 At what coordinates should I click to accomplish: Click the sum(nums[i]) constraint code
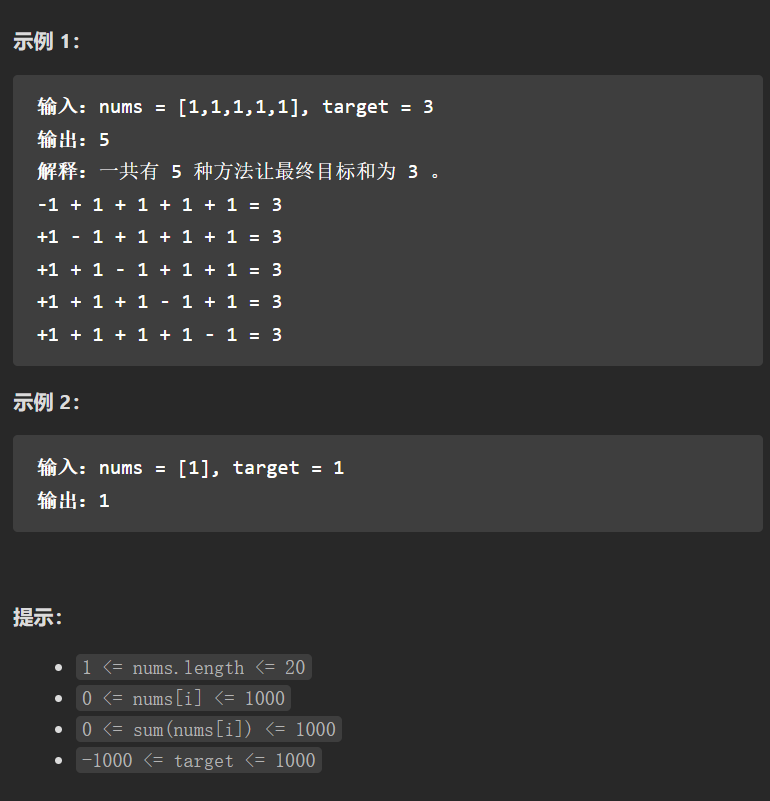tap(209, 729)
